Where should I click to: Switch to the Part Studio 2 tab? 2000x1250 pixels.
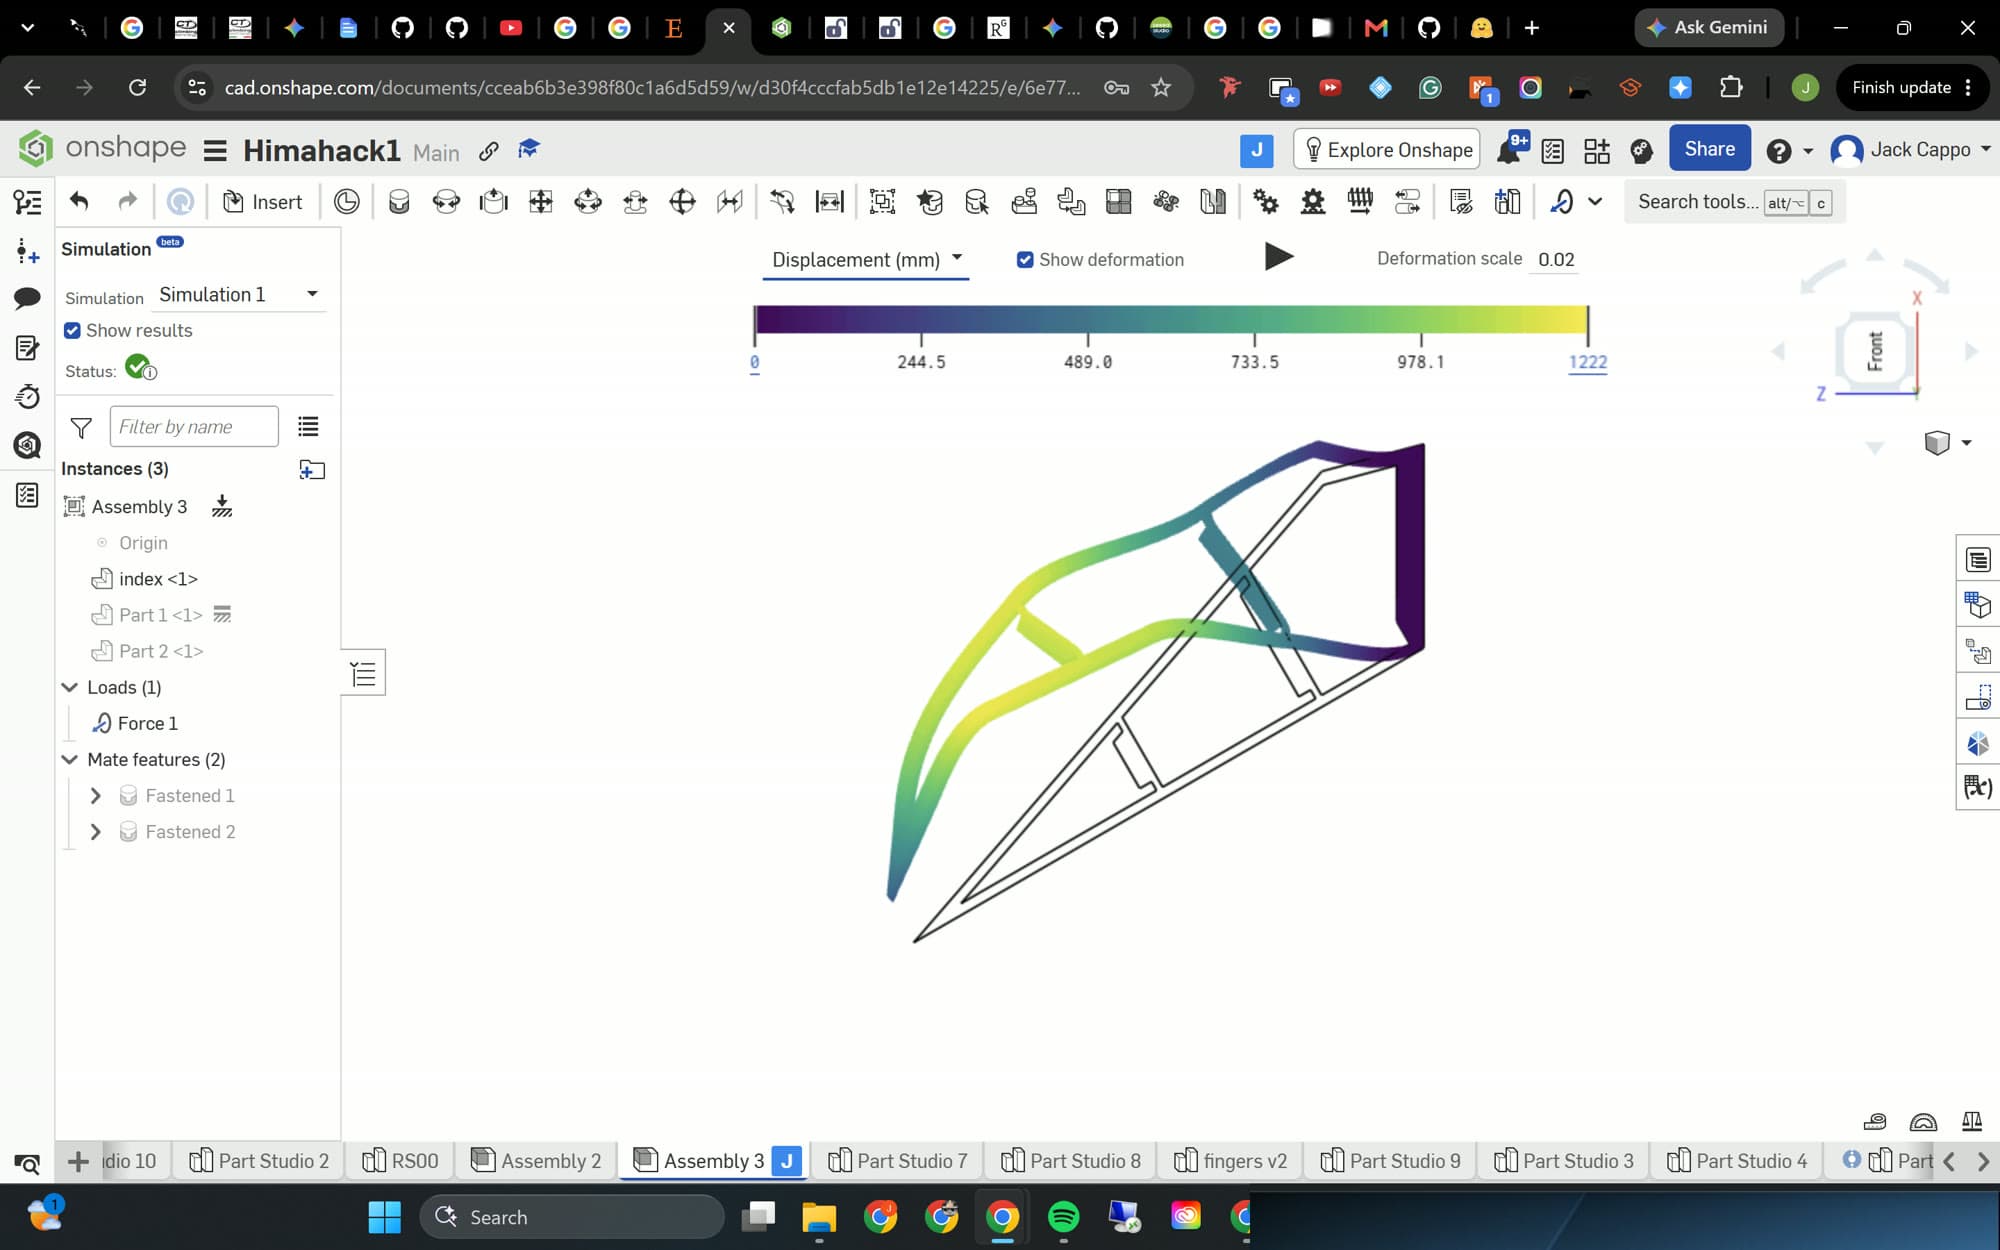pos(259,1161)
